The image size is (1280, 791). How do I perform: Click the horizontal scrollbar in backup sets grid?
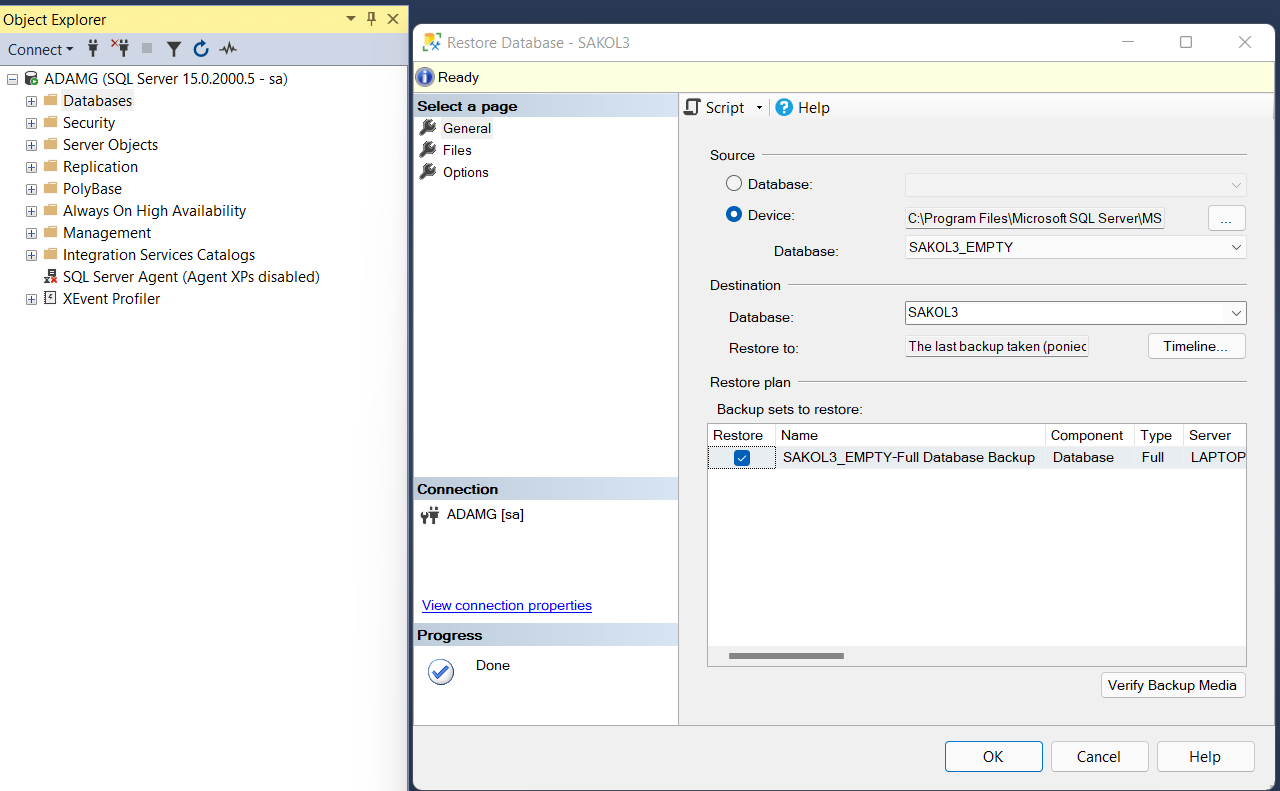click(x=786, y=656)
